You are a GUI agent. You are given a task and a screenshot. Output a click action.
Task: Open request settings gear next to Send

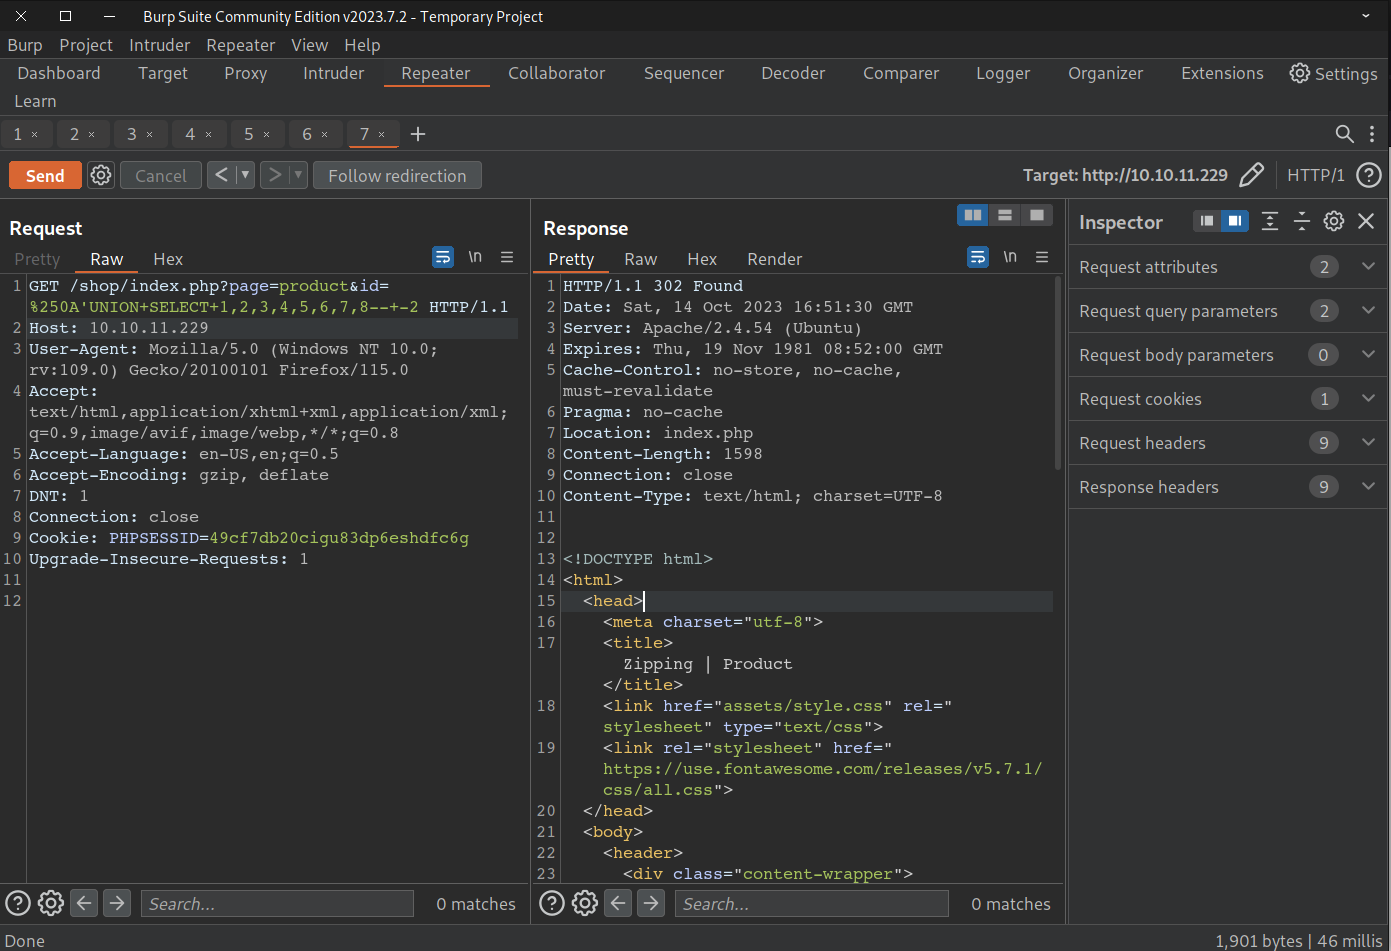click(101, 175)
